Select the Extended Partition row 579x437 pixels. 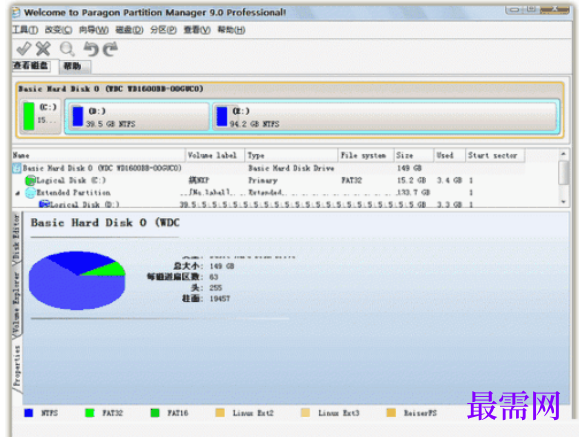(x=268, y=192)
